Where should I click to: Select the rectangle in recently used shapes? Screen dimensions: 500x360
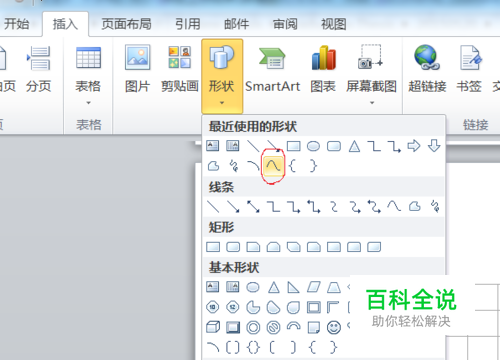[293, 146]
